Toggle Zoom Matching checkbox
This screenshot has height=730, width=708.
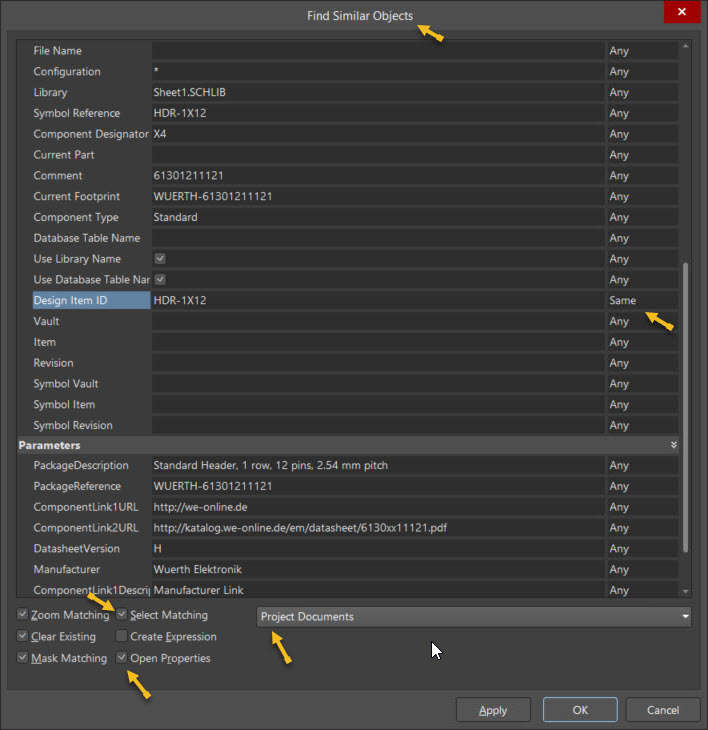(22, 614)
